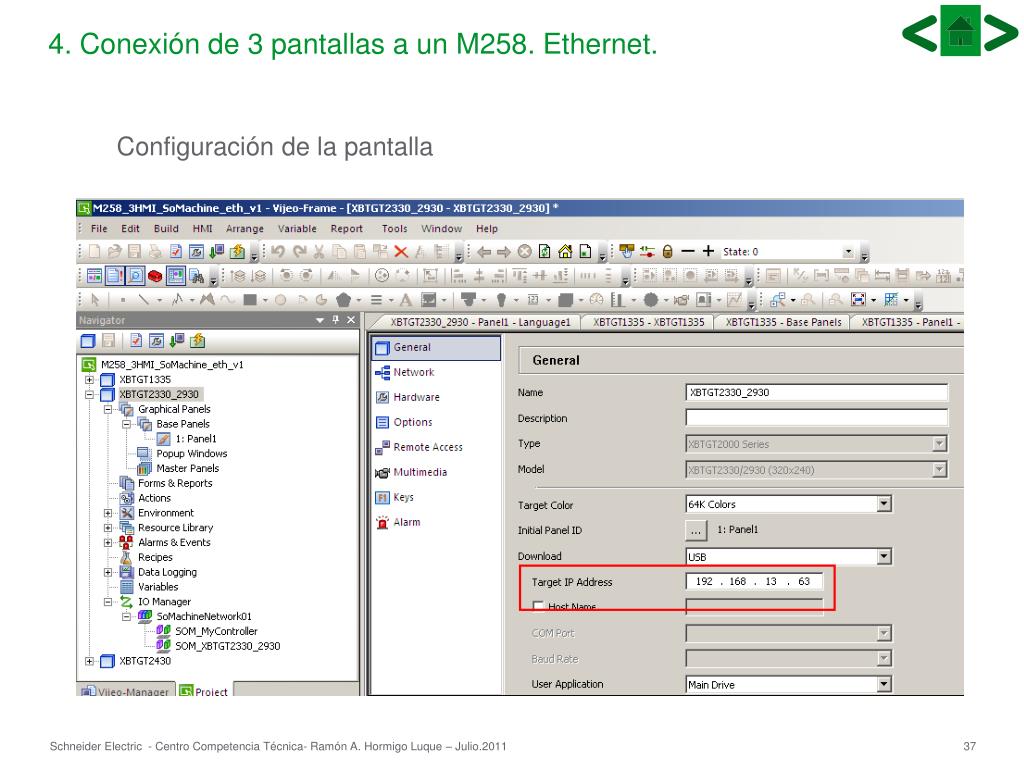1024x768 pixels.
Task: Switch to XBTGT2330_2930 - Panel1 - Language1 tab
Action: click(480, 322)
